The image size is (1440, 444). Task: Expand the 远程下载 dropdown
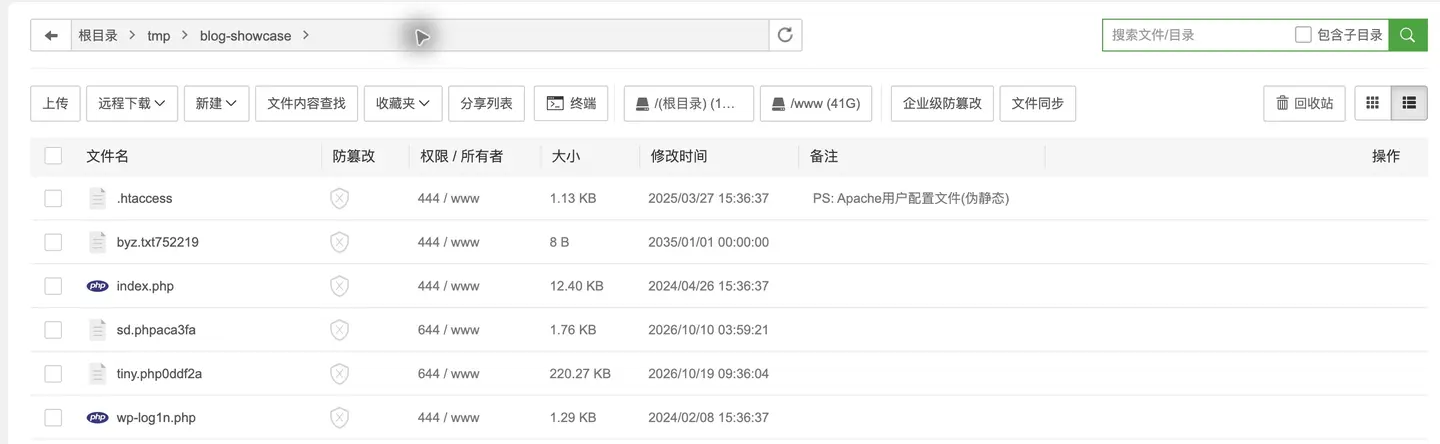[132, 103]
